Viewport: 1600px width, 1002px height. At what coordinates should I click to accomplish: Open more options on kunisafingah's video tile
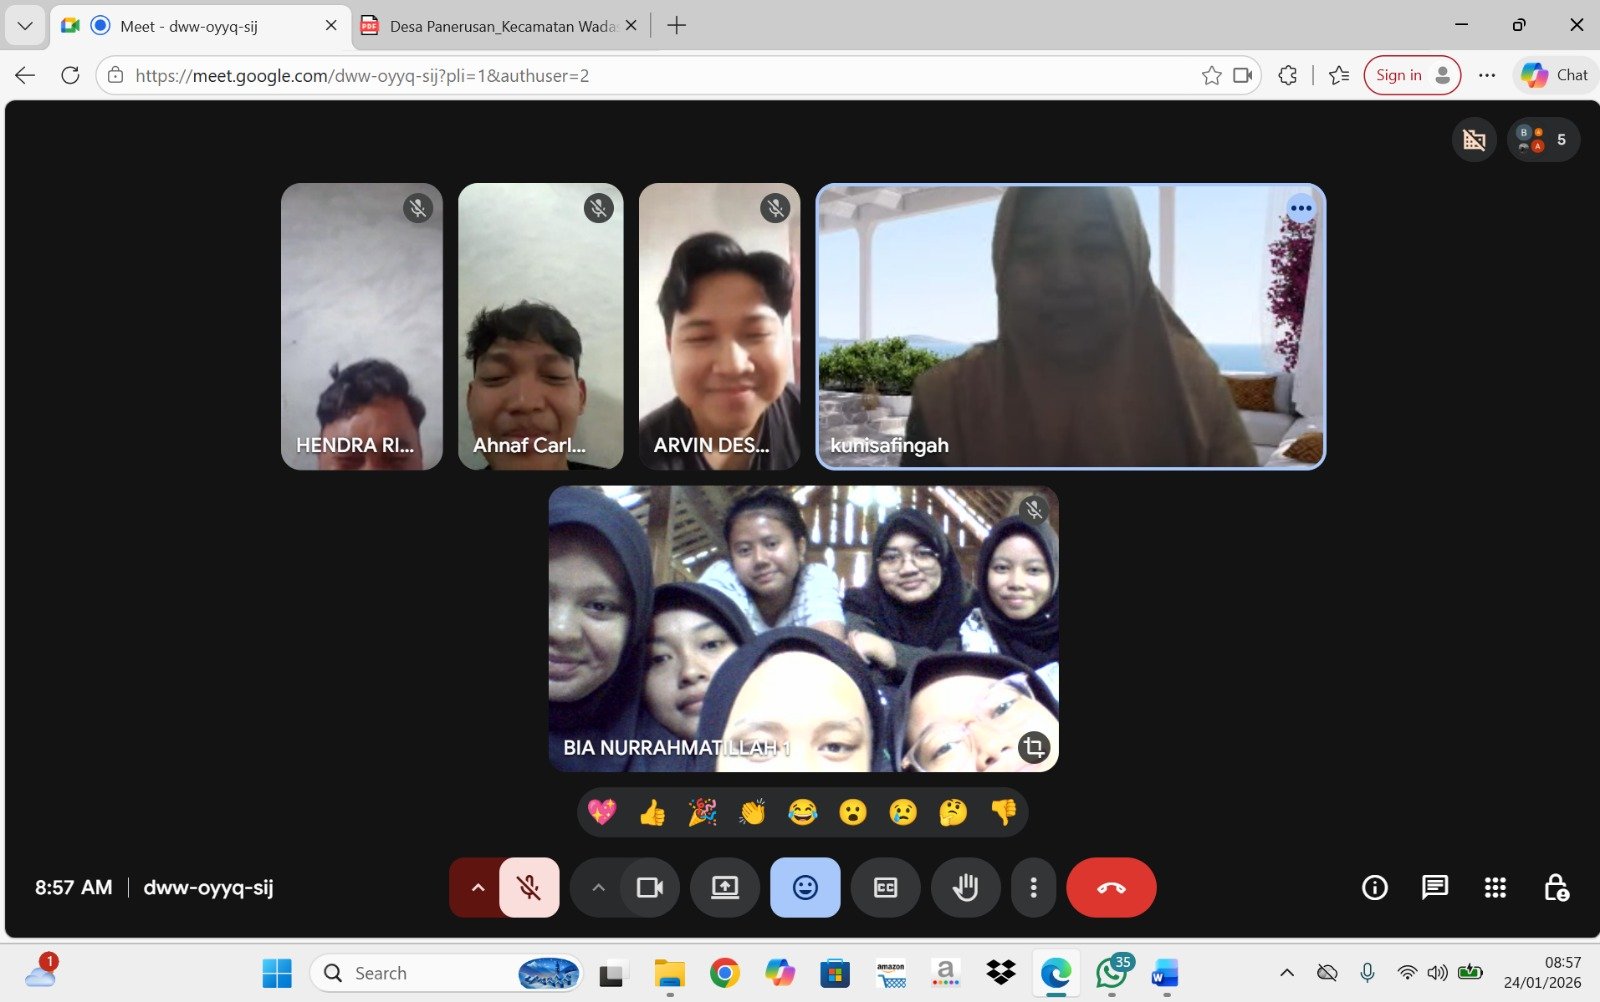[x=1300, y=208]
